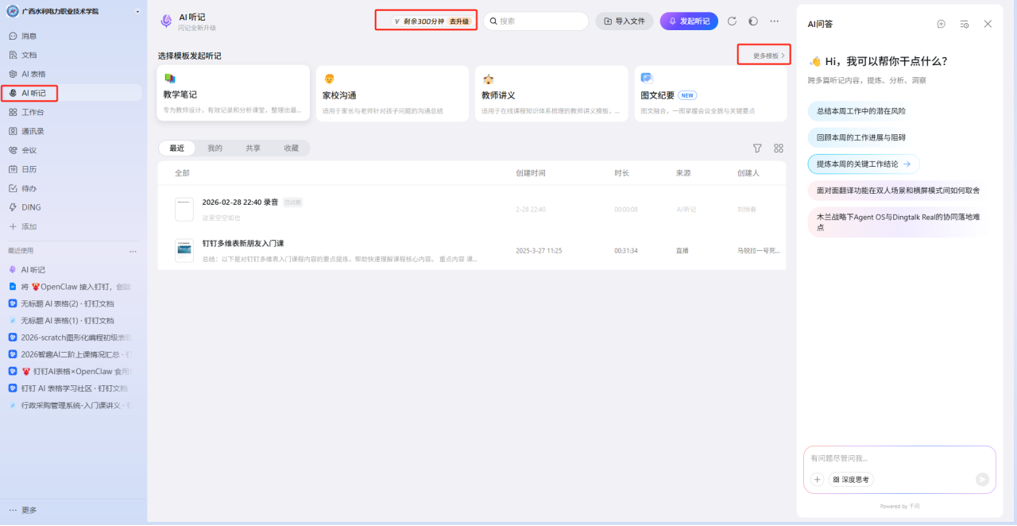The image size is (1017, 526).
Task: Click 导入文件 button
Action: point(624,21)
